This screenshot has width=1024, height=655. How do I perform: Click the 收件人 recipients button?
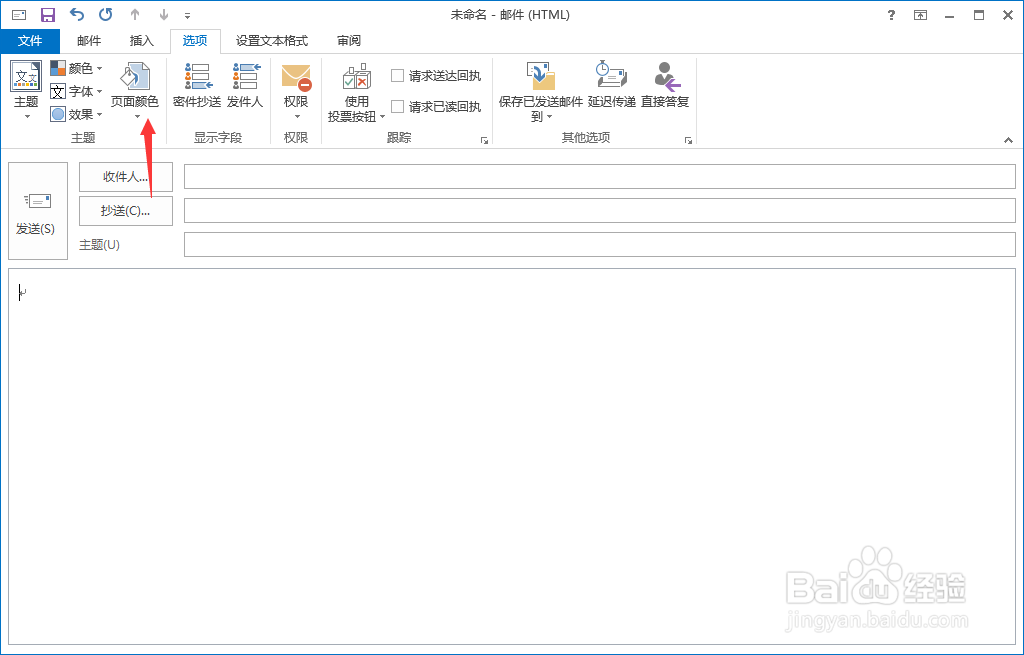(x=125, y=177)
